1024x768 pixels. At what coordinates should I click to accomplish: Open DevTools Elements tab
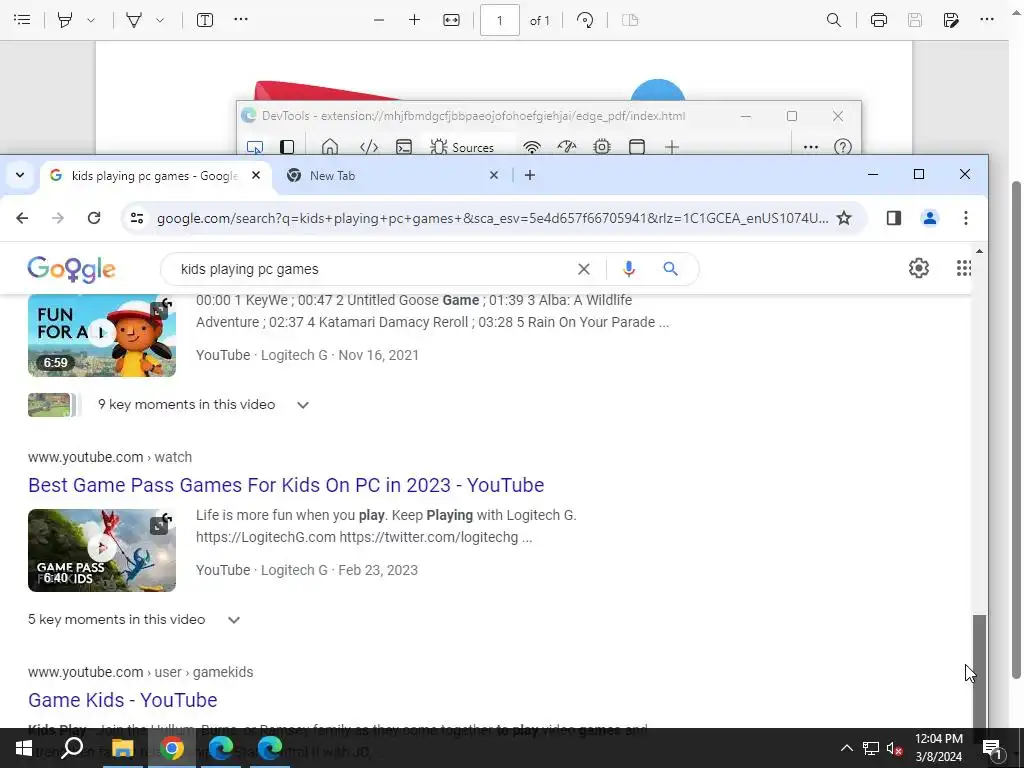click(369, 147)
